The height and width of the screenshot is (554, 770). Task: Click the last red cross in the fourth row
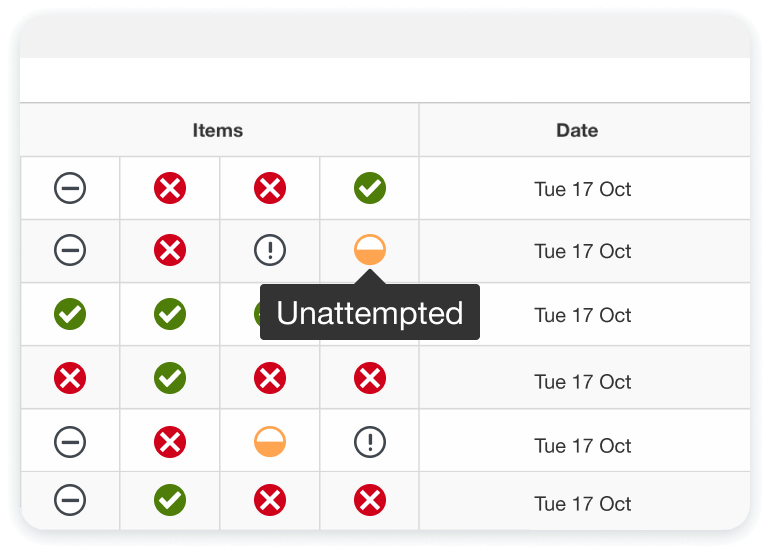pos(370,378)
